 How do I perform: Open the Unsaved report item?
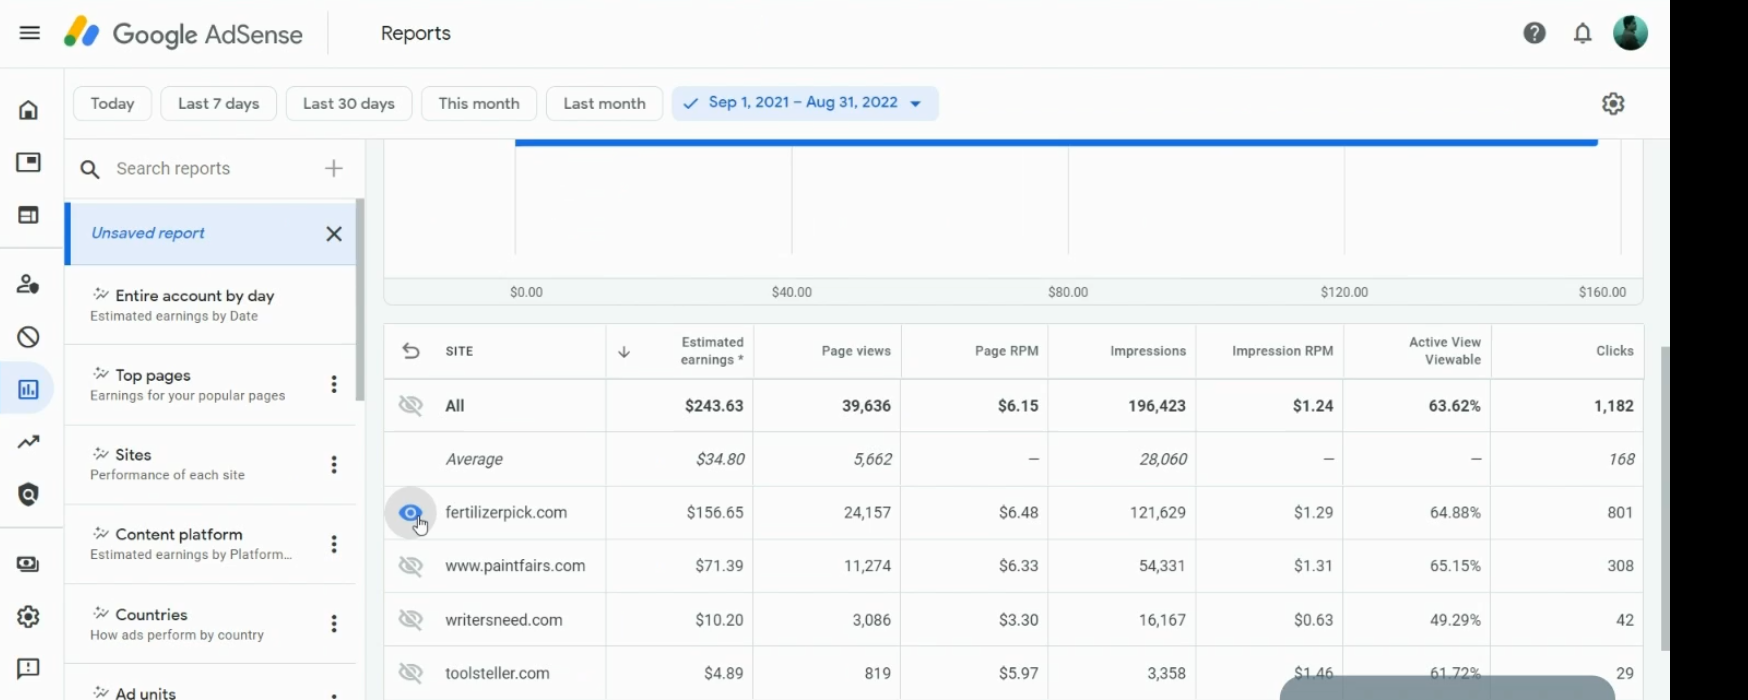pos(210,233)
